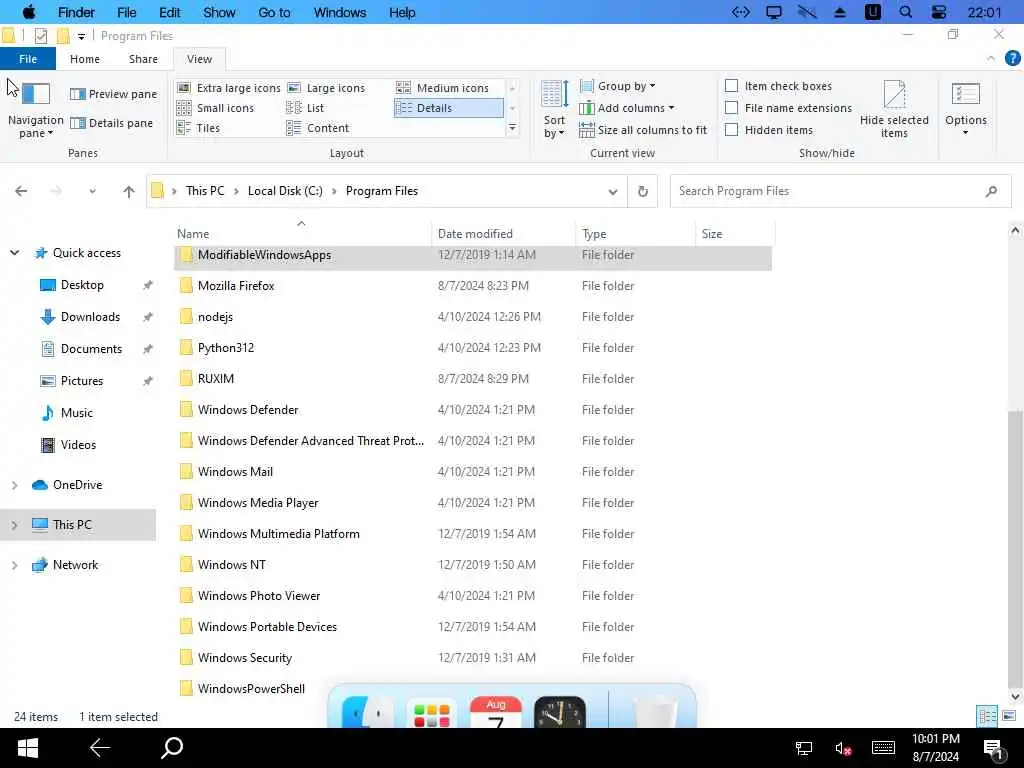This screenshot has height=768, width=1024.
Task: Click Hide selected items button
Action: (x=894, y=109)
